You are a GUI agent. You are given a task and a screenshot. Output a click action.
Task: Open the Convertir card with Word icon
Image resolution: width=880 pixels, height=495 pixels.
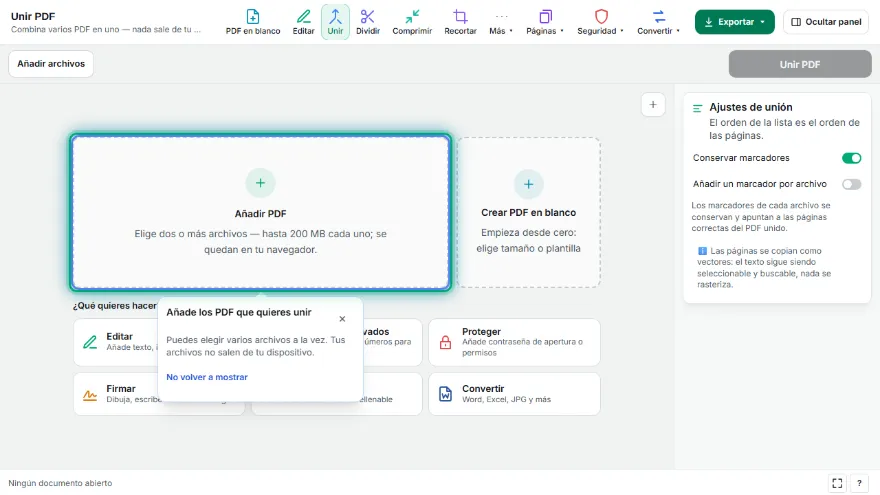pos(514,394)
